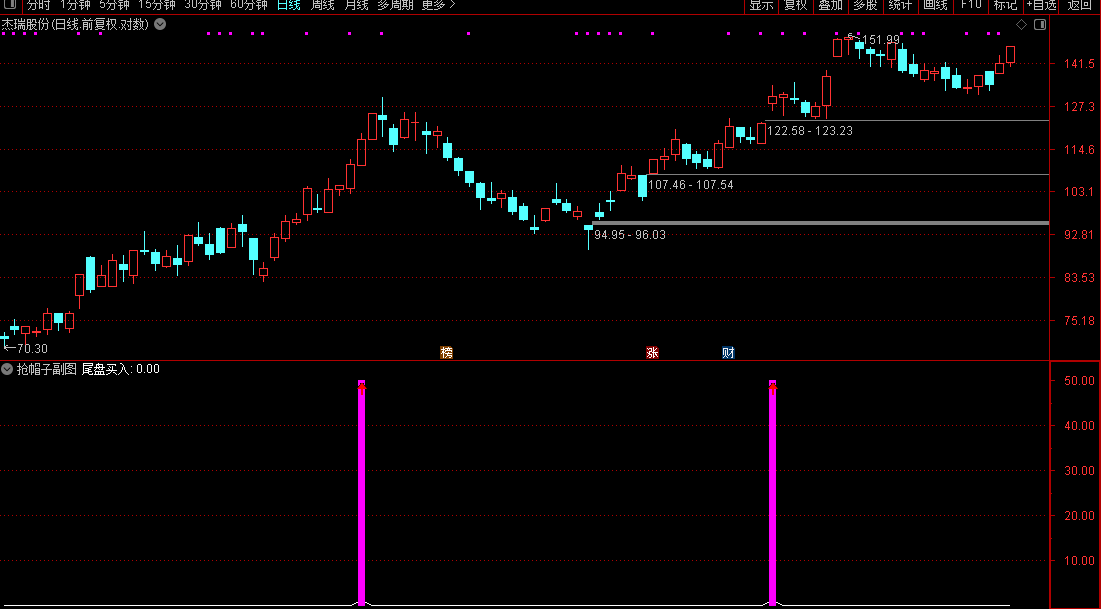Click the 杰瑞股份(日线.前复权.对数) chart title

point(75,25)
